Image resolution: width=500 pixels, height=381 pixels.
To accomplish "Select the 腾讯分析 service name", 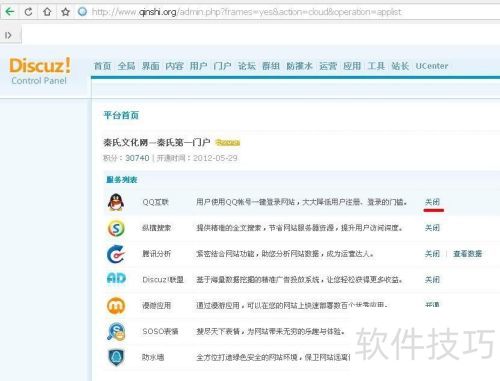I will click(157, 254).
